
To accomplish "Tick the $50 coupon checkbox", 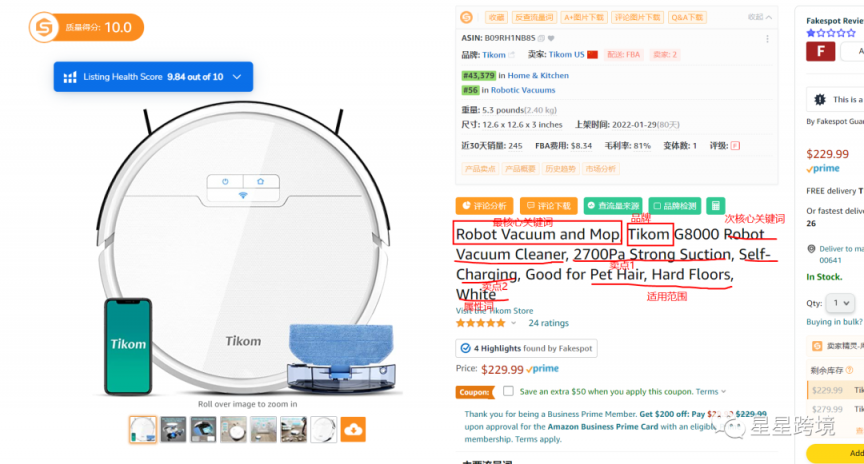I will point(508,391).
